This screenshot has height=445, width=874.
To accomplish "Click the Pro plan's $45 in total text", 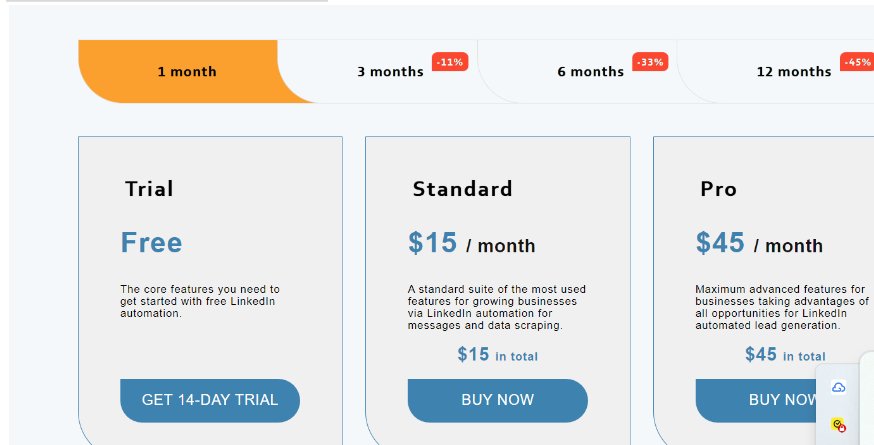I will [785, 355].
